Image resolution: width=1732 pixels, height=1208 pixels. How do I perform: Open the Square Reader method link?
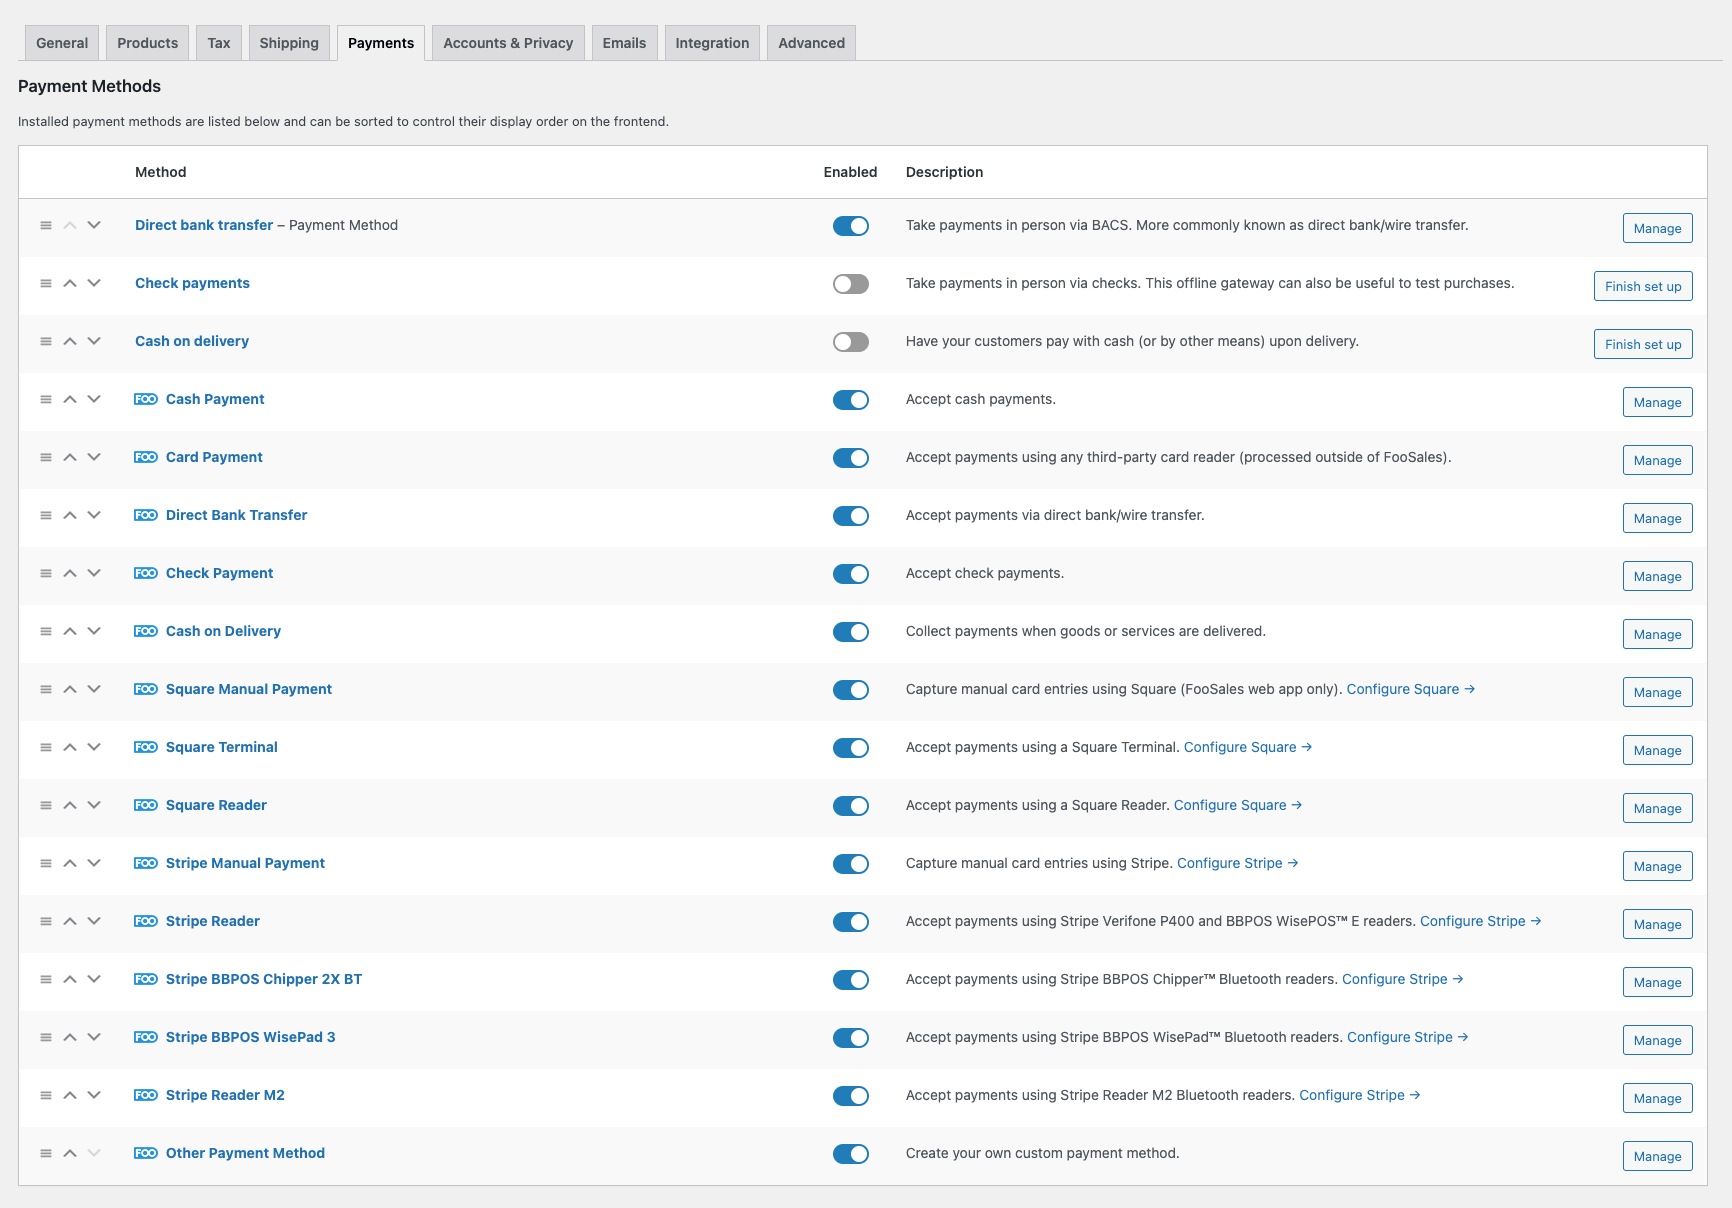coord(216,805)
